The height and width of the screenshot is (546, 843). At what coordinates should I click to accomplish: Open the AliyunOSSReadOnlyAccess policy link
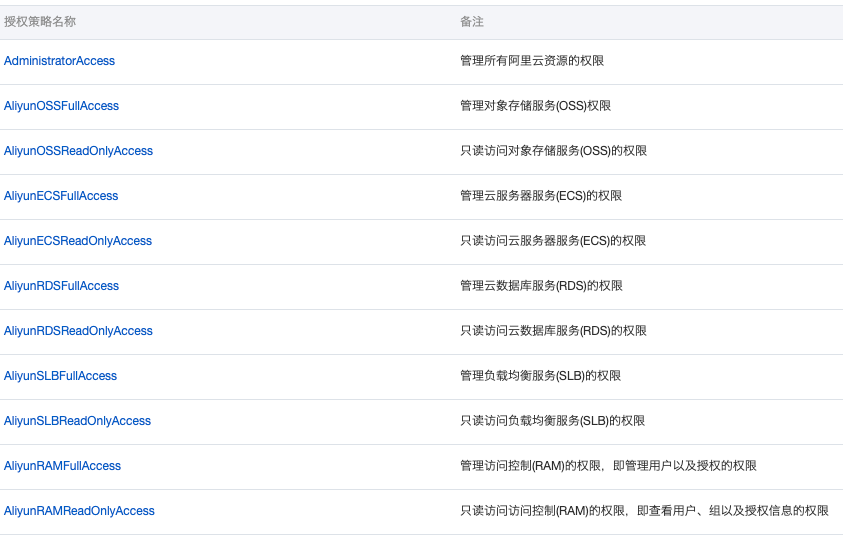[x=78, y=151]
